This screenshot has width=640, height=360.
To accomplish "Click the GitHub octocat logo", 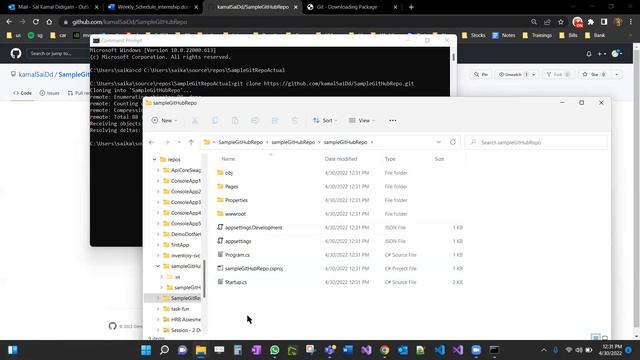I will 16,53.
